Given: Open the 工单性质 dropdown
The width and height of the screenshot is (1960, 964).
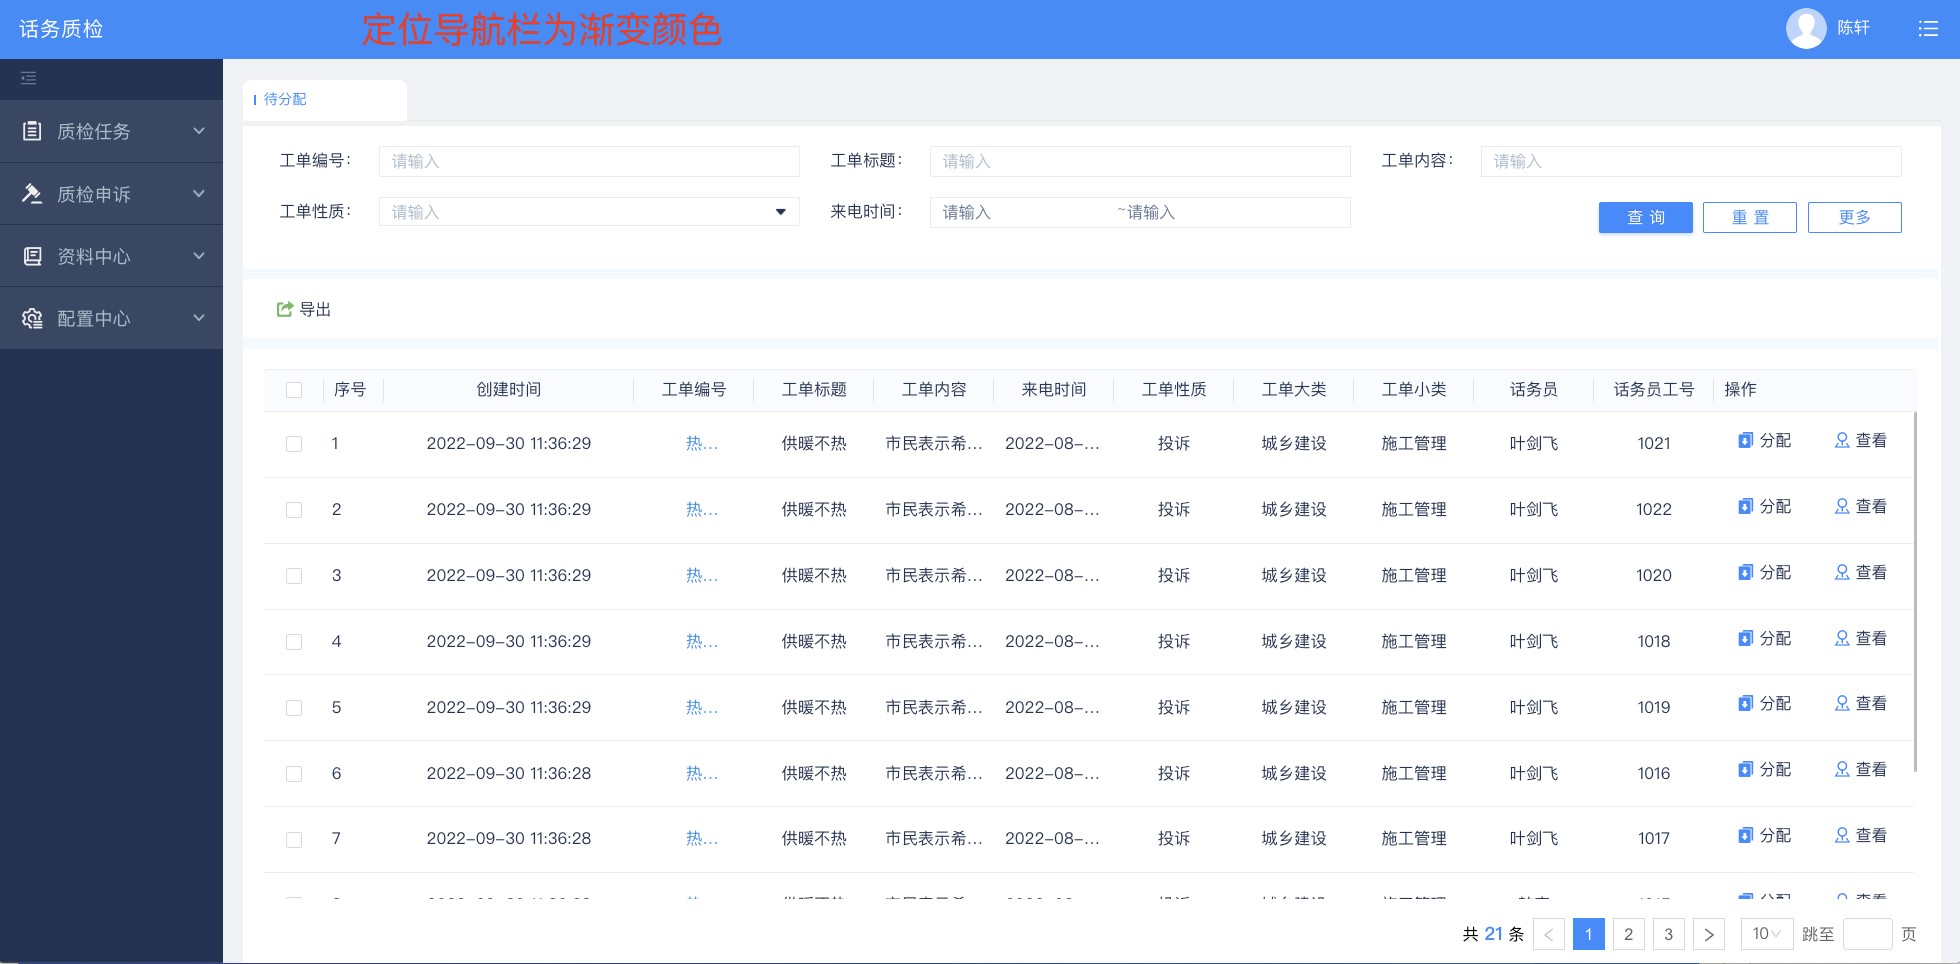Looking at the screenshot, I should [589, 212].
